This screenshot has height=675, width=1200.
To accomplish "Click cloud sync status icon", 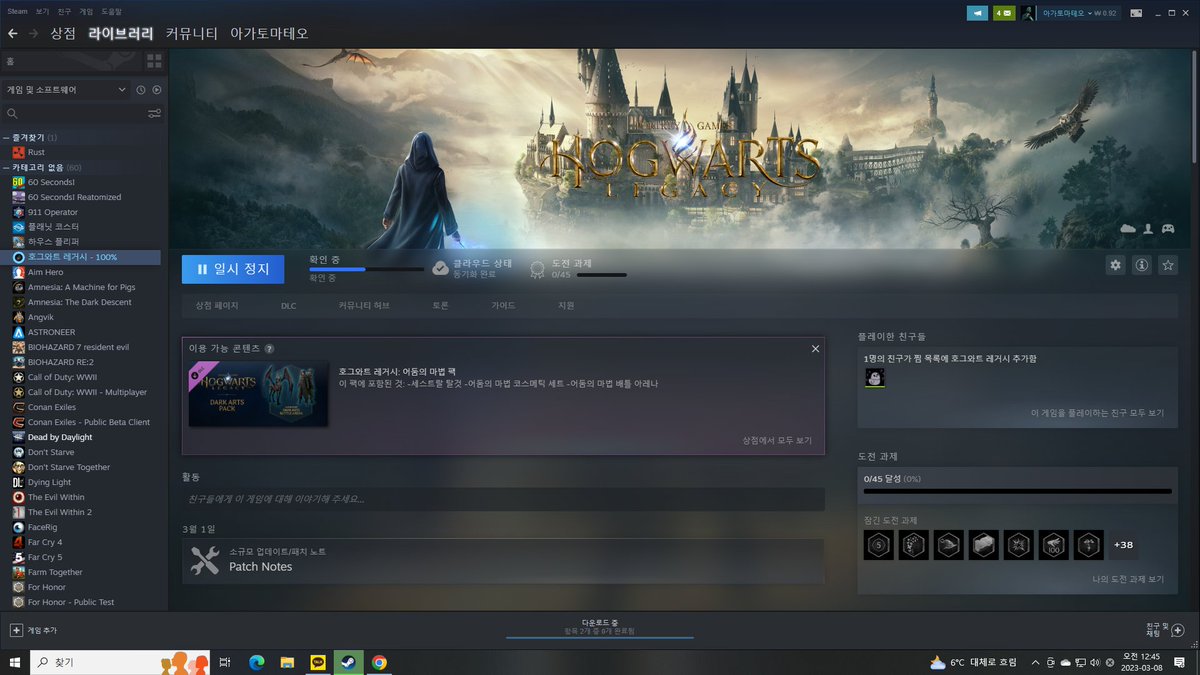I will click(x=440, y=268).
